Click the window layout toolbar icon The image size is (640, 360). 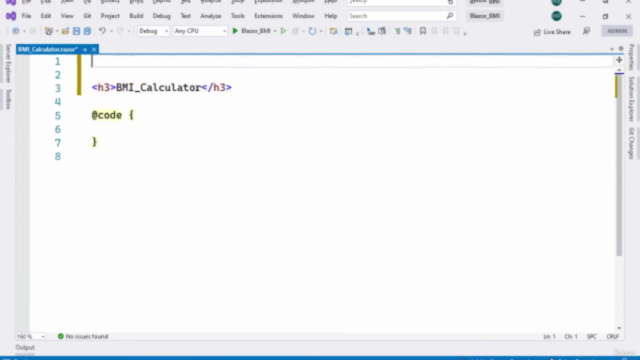[x=348, y=31]
